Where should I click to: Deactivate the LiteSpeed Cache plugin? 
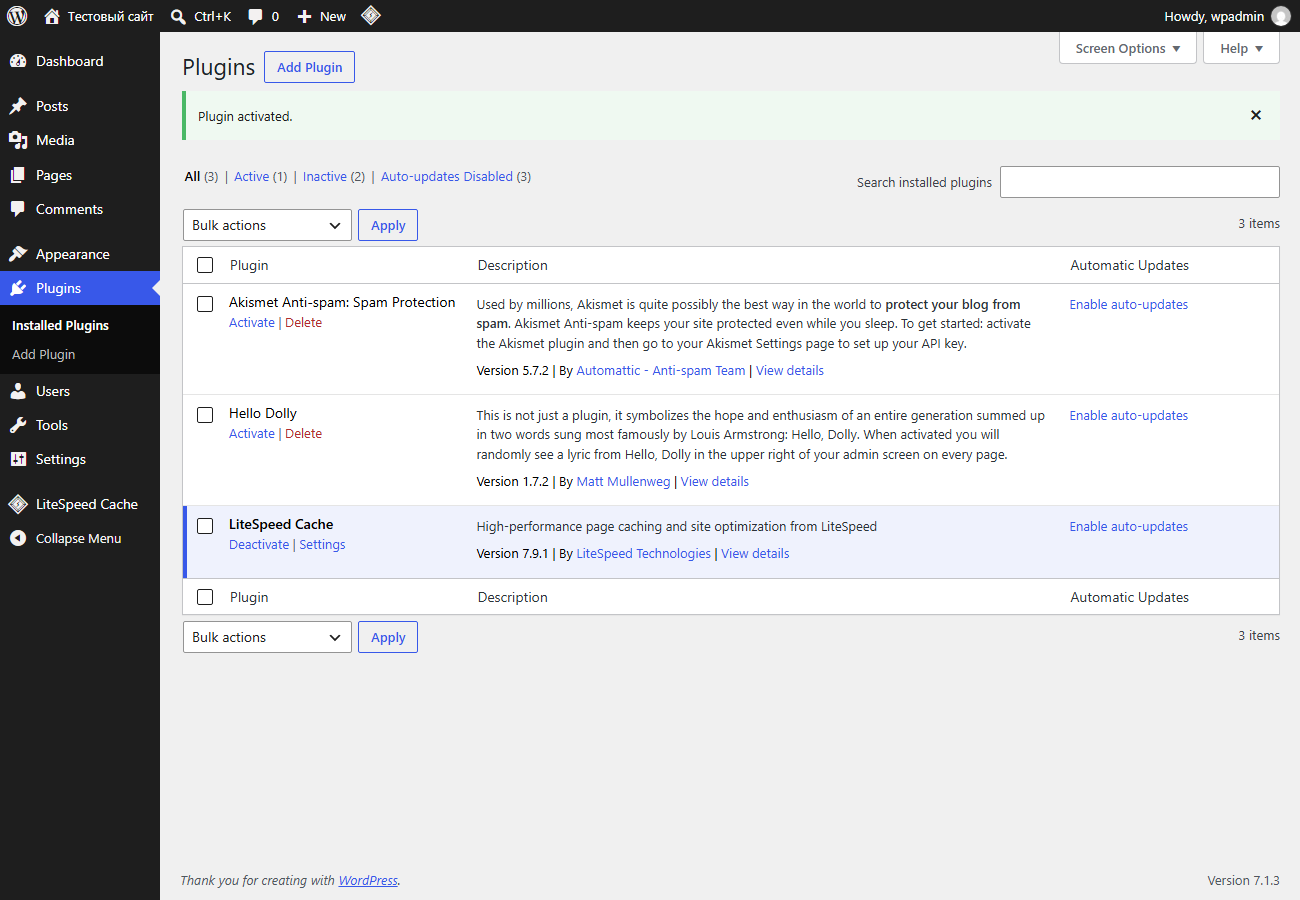259,545
